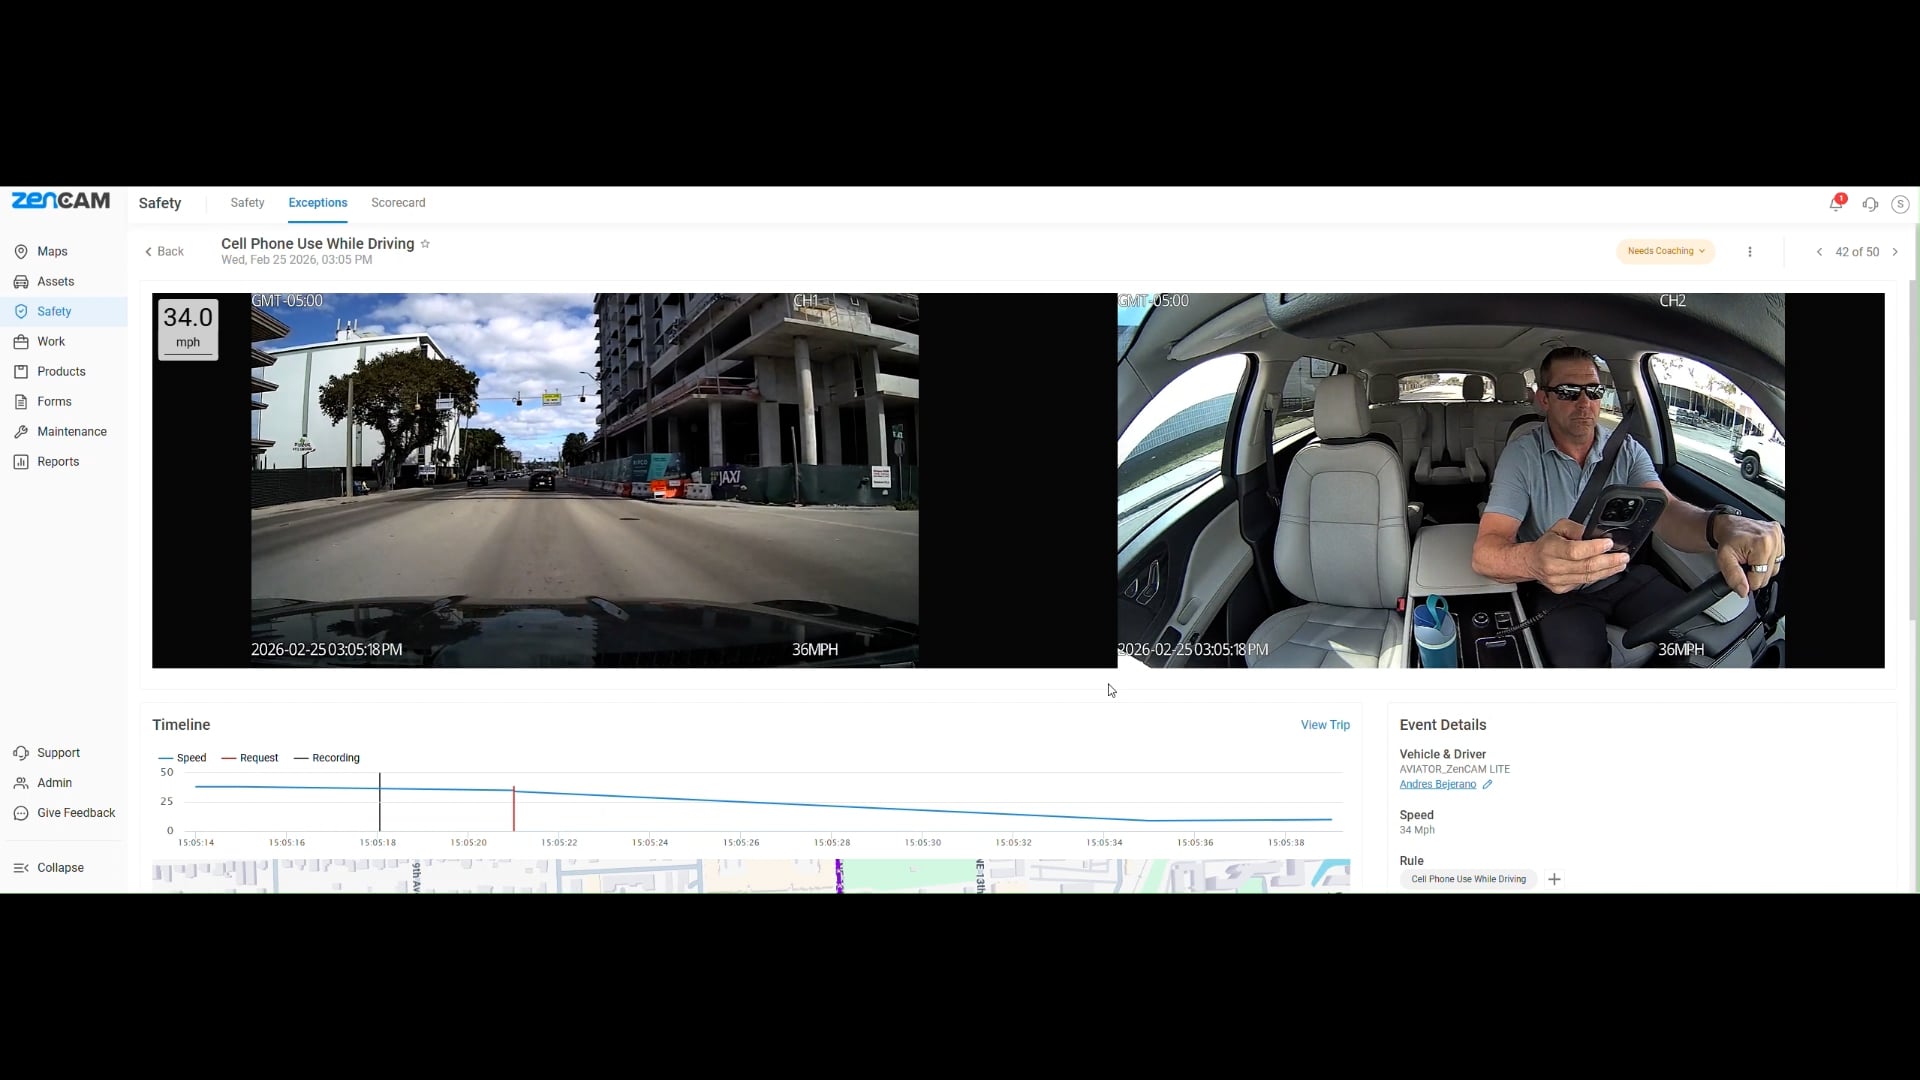Open the View Trip link
This screenshot has height=1080, width=1920.
pyautogui.click(x=1325, y=725)
